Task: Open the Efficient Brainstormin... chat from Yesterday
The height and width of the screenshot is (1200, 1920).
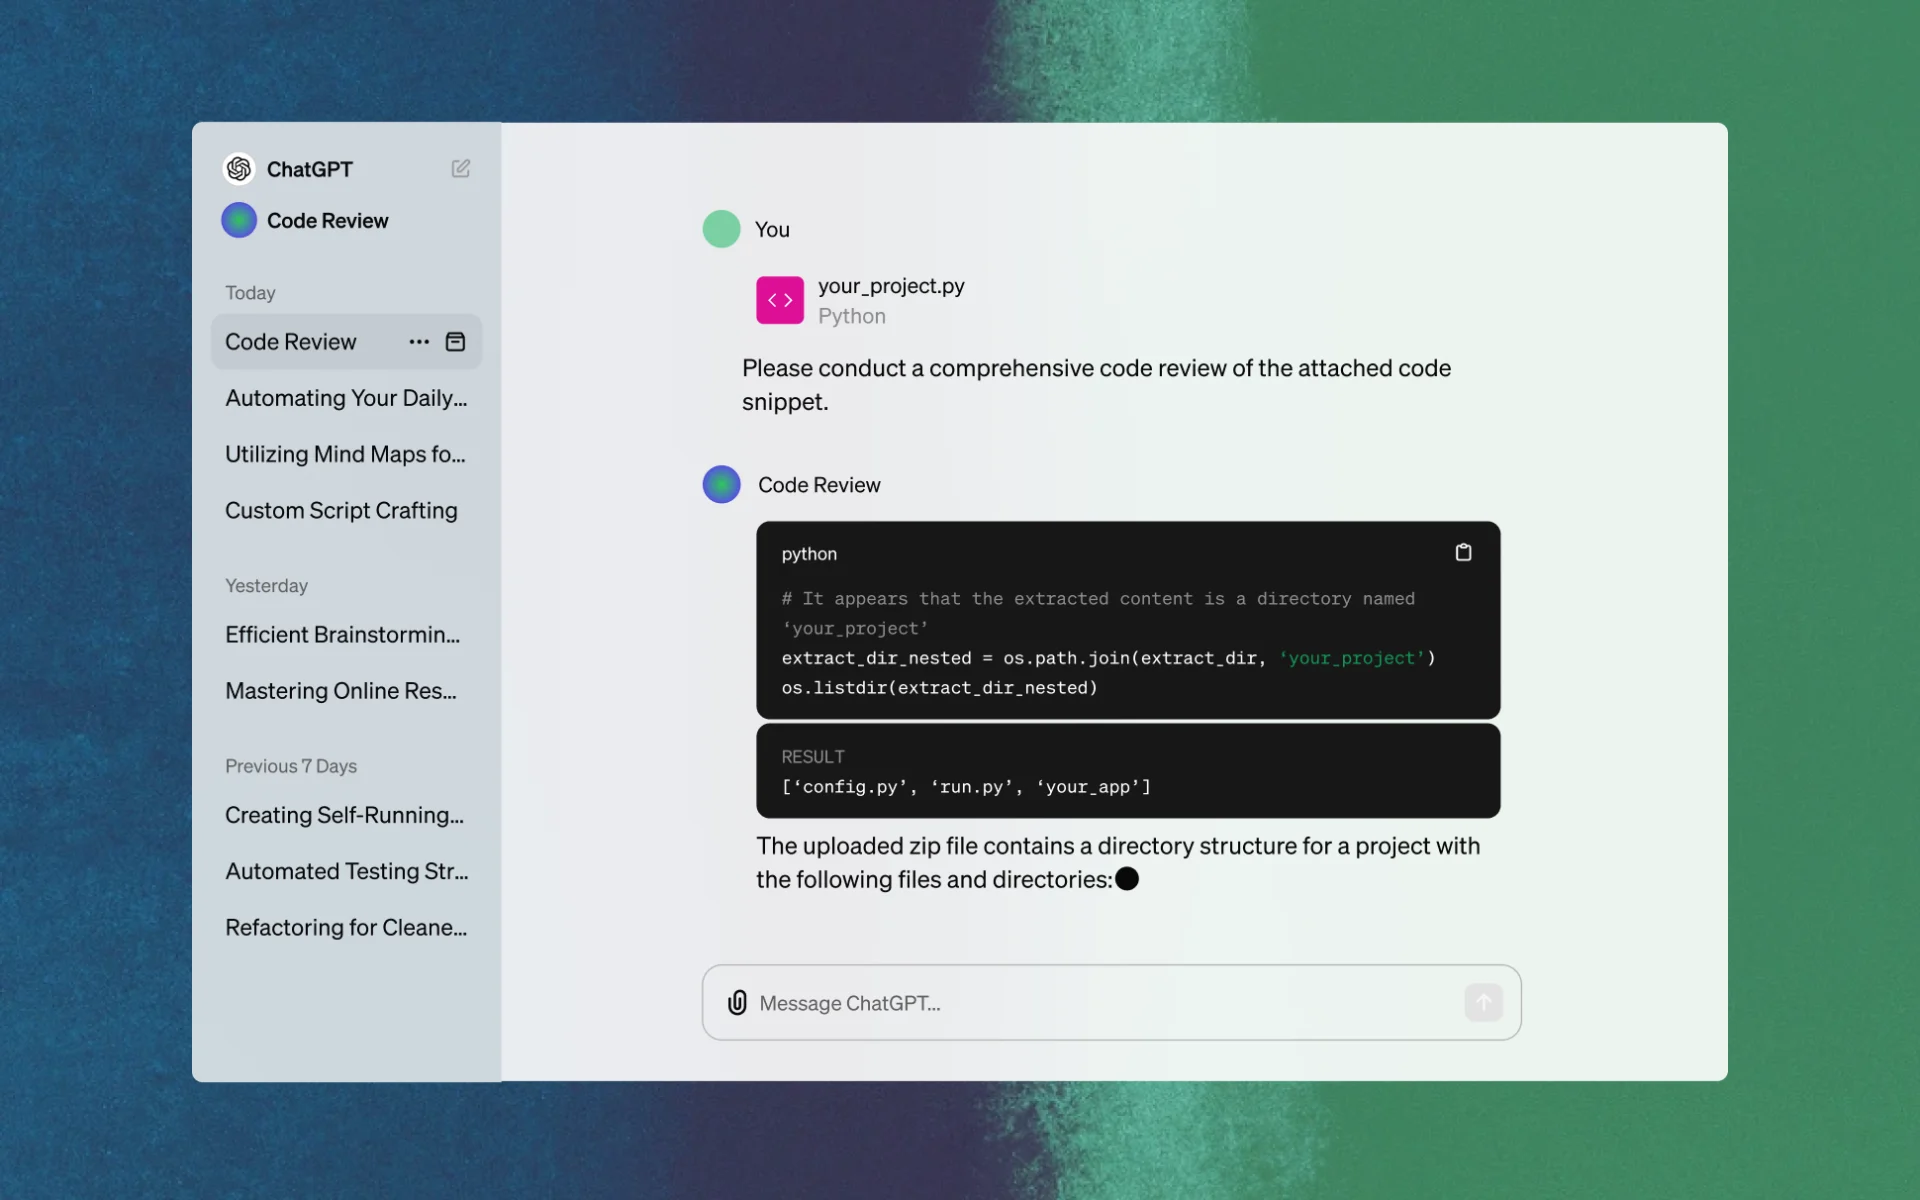Action: pyautogui.click(x=342, y=635)
